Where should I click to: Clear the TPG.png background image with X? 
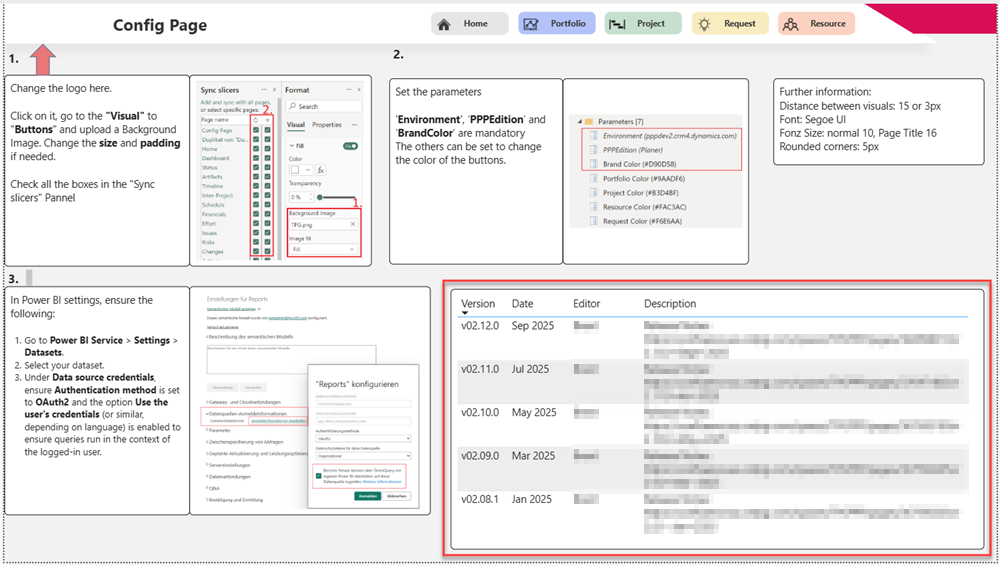pos(353,224)
